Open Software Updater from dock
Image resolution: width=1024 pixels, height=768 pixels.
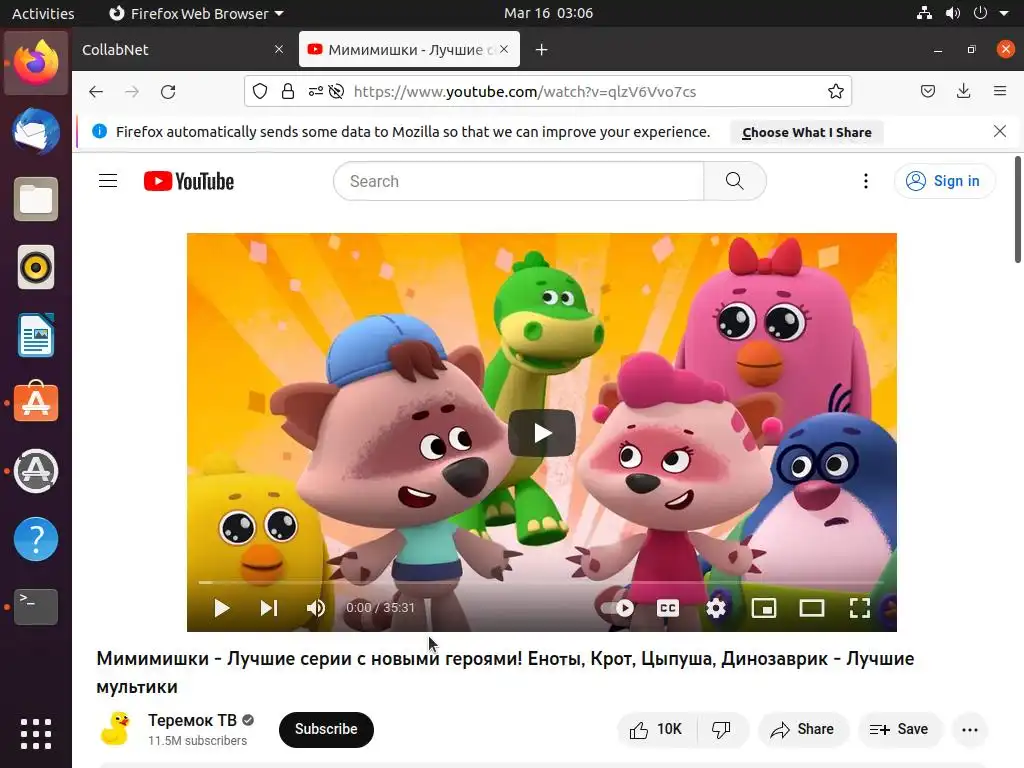click(36, 471)
